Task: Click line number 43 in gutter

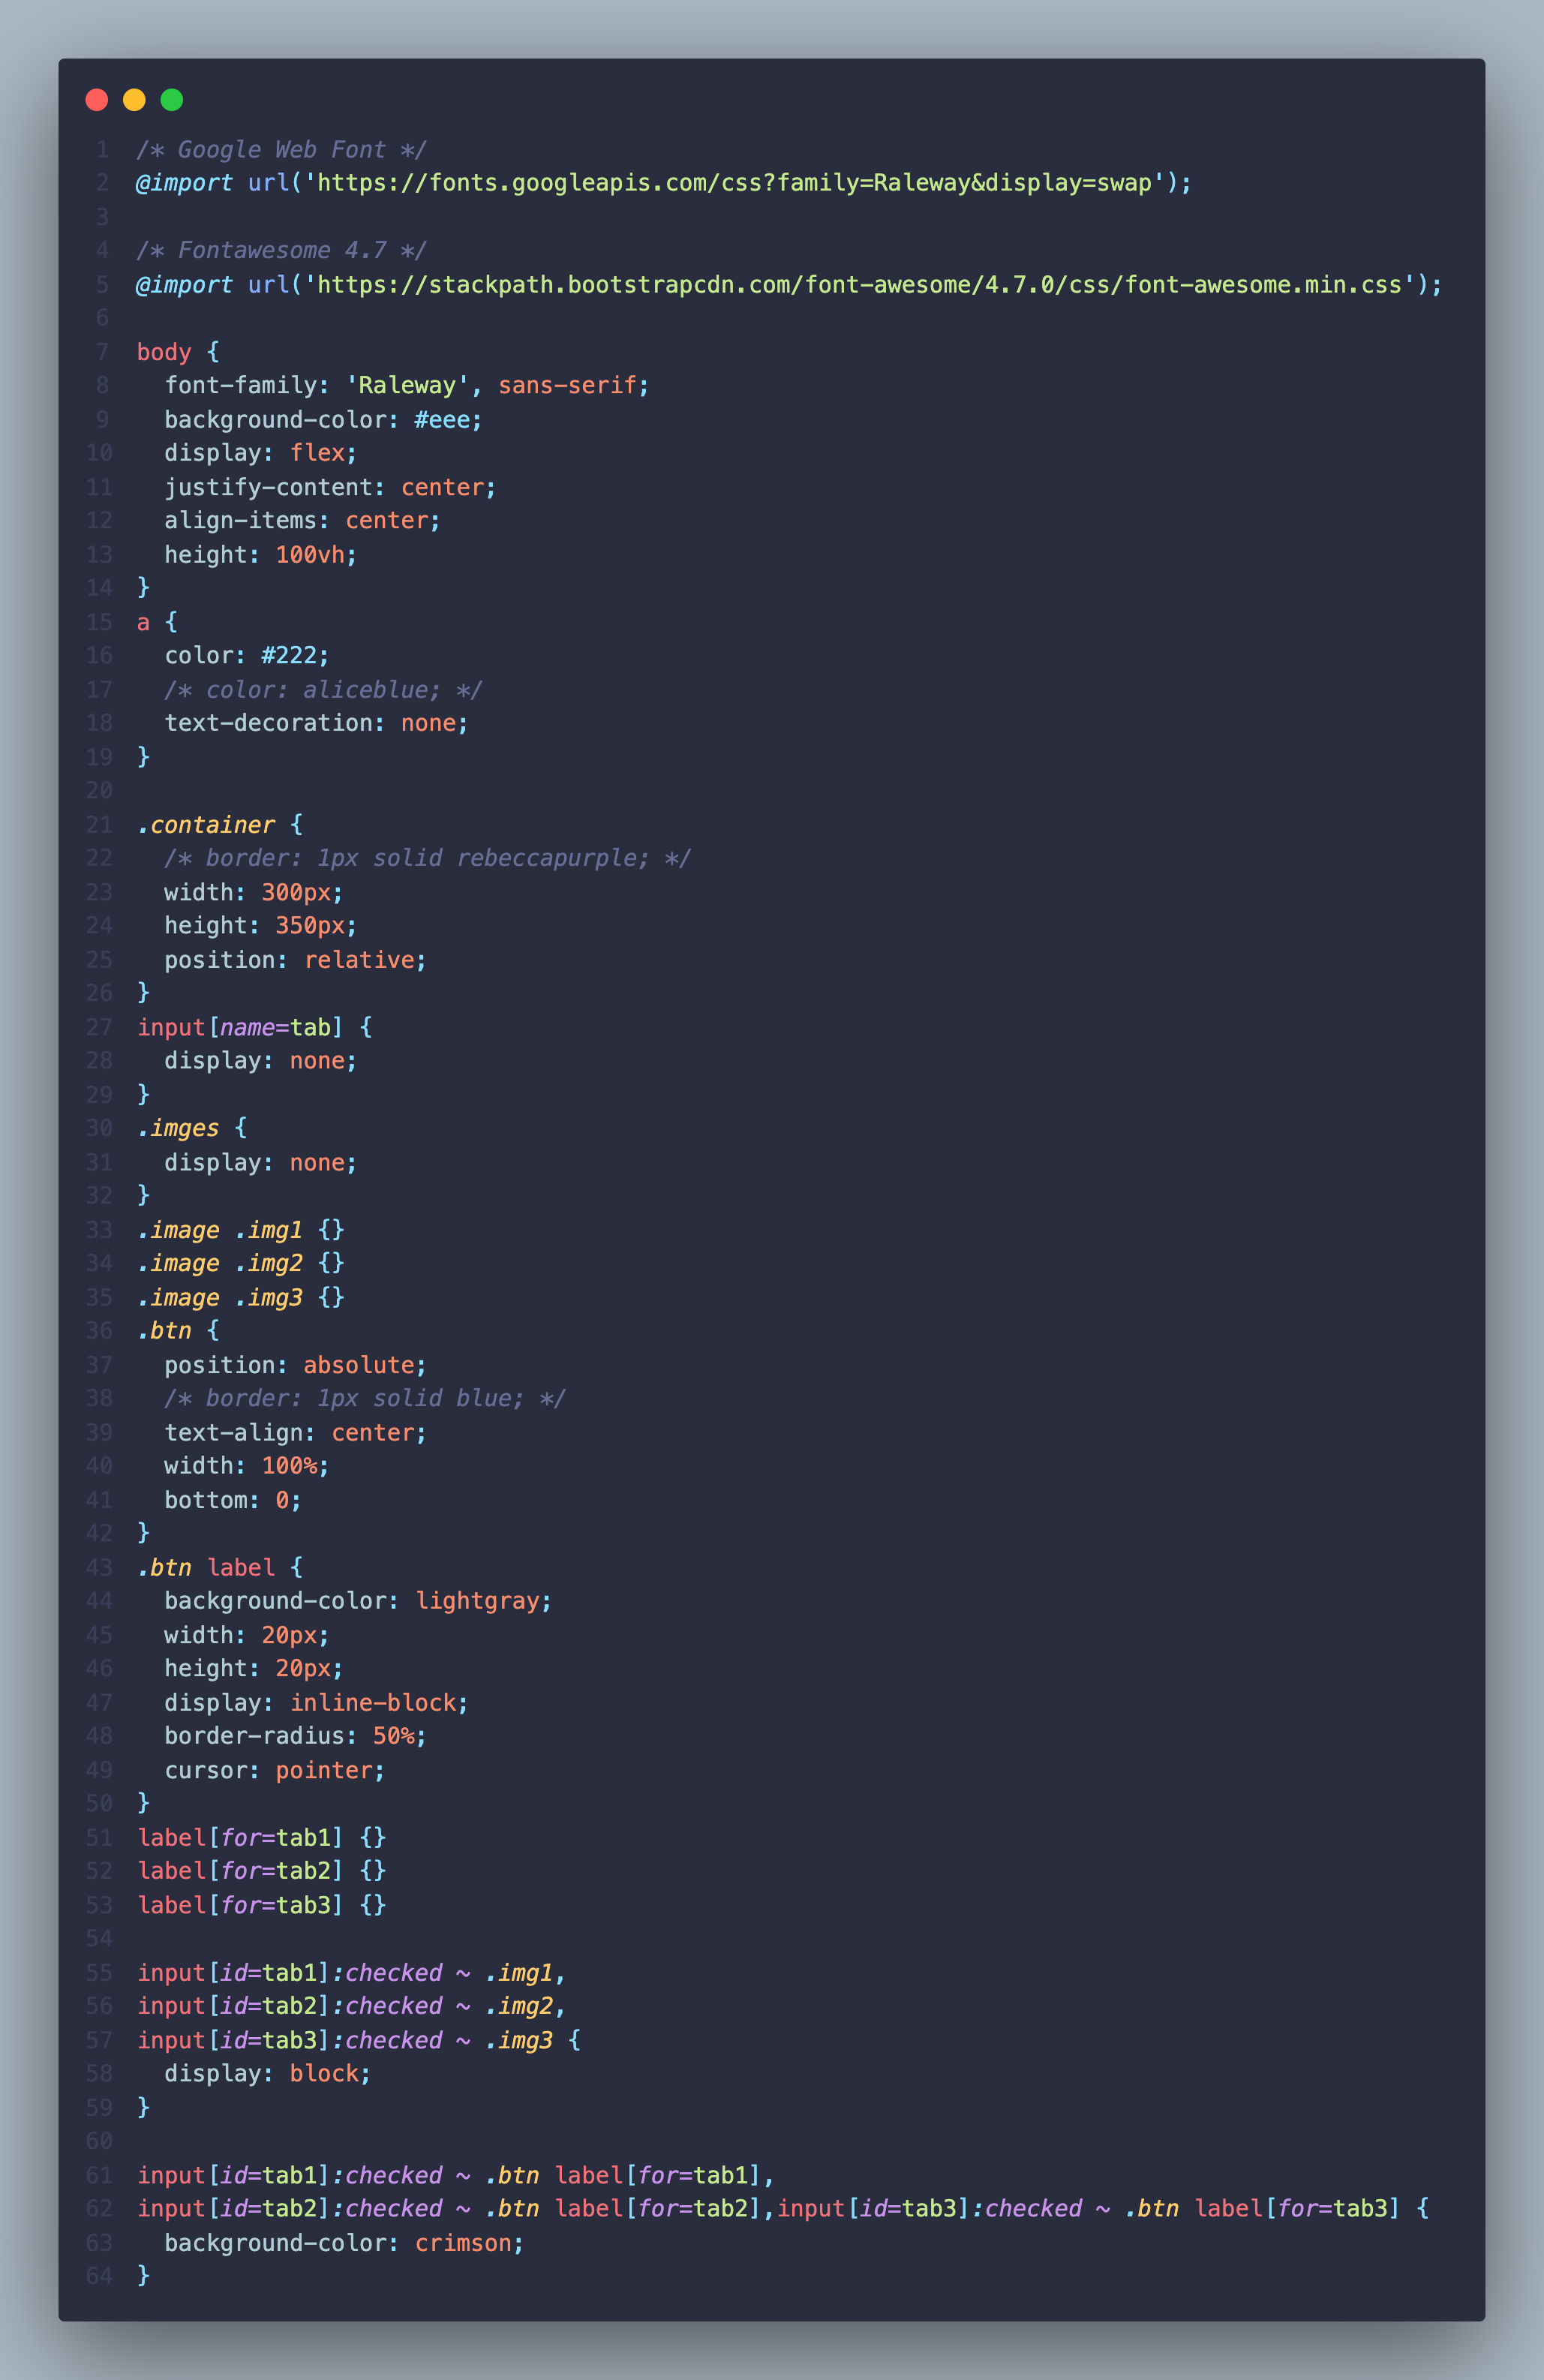Action: 99,1567
